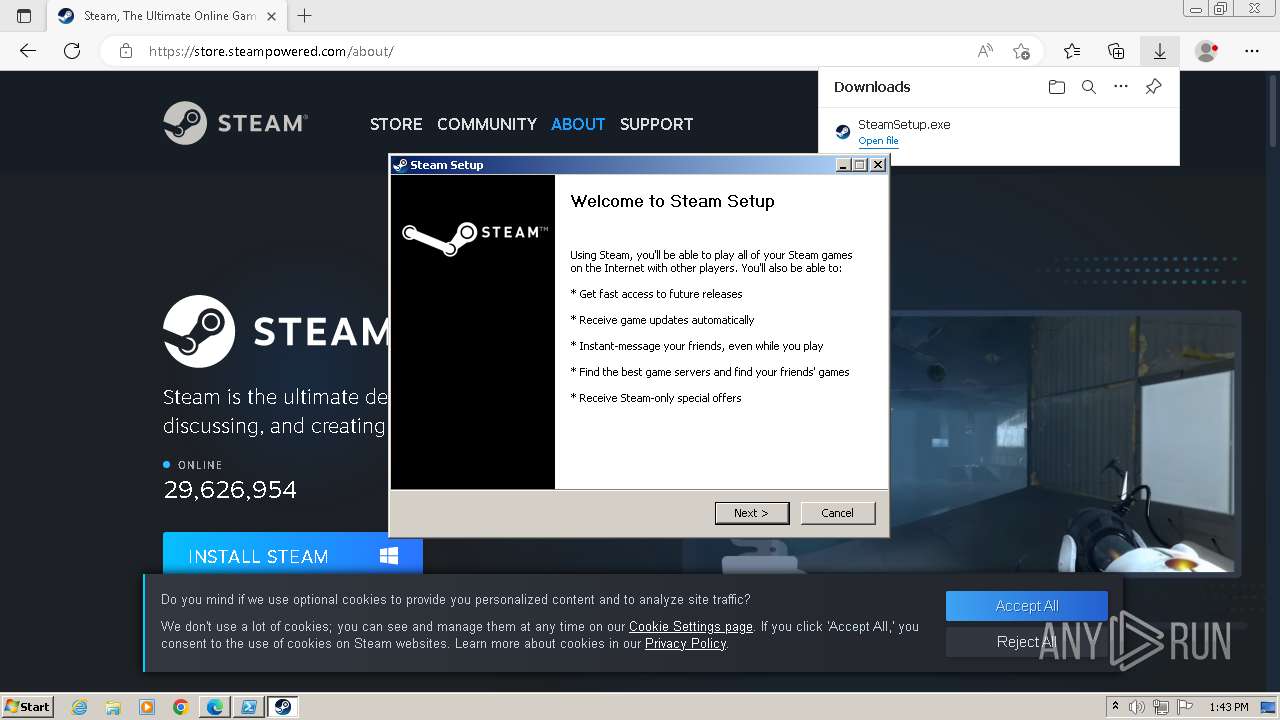Open the volume speaker tray icon

[x=1137, y=707]
